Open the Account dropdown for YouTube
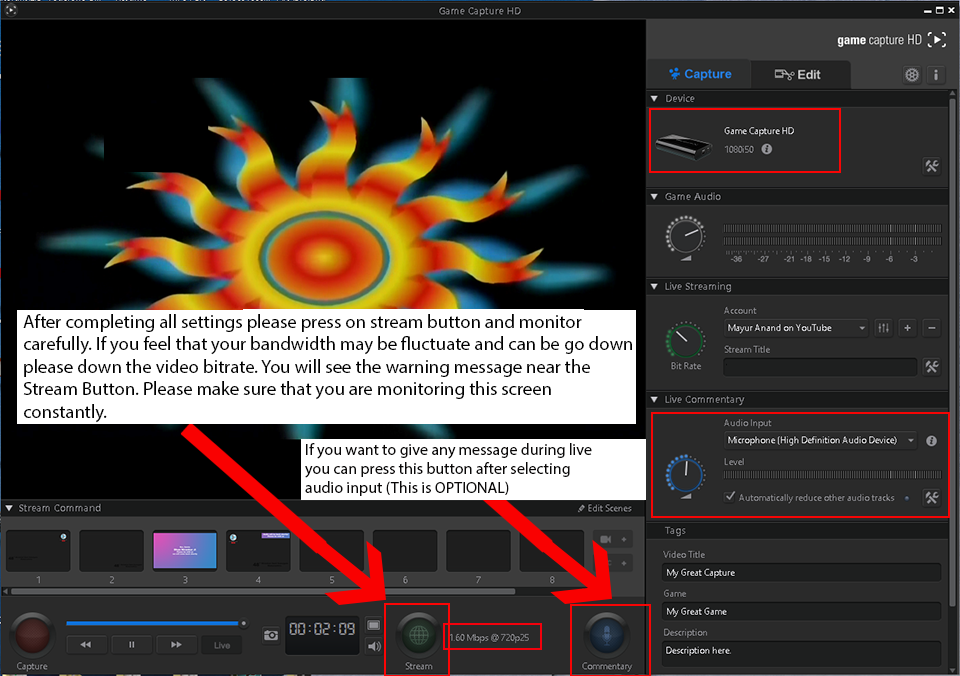The width and height of the screenshot is (960, 676). (796, 328)
